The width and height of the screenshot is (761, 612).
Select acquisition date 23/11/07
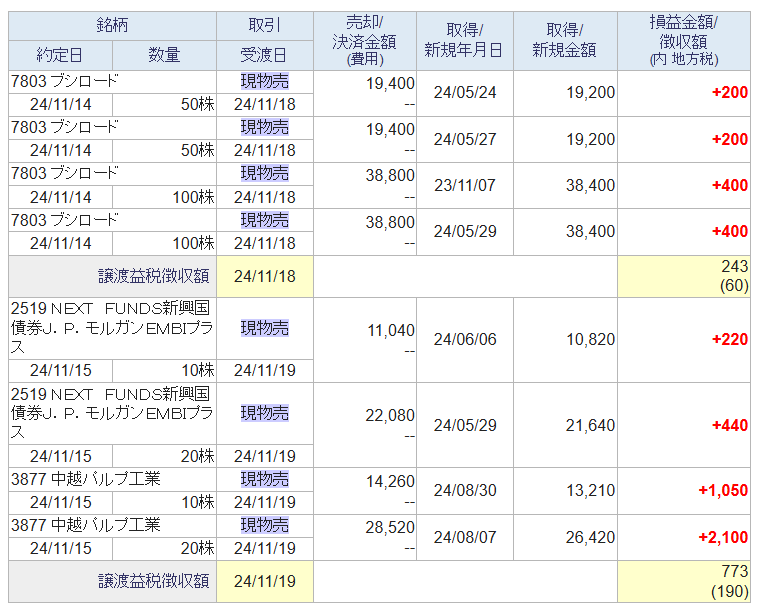[464, 185]
